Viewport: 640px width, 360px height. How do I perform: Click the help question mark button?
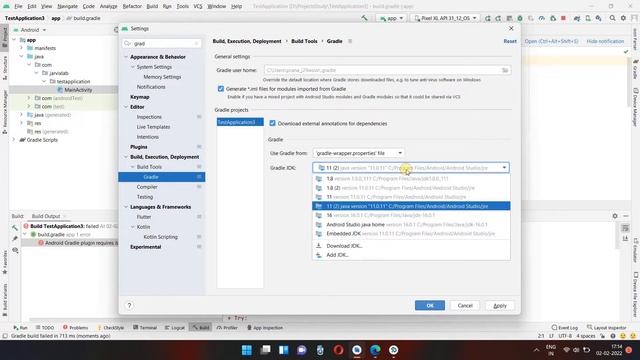point(129,305)
